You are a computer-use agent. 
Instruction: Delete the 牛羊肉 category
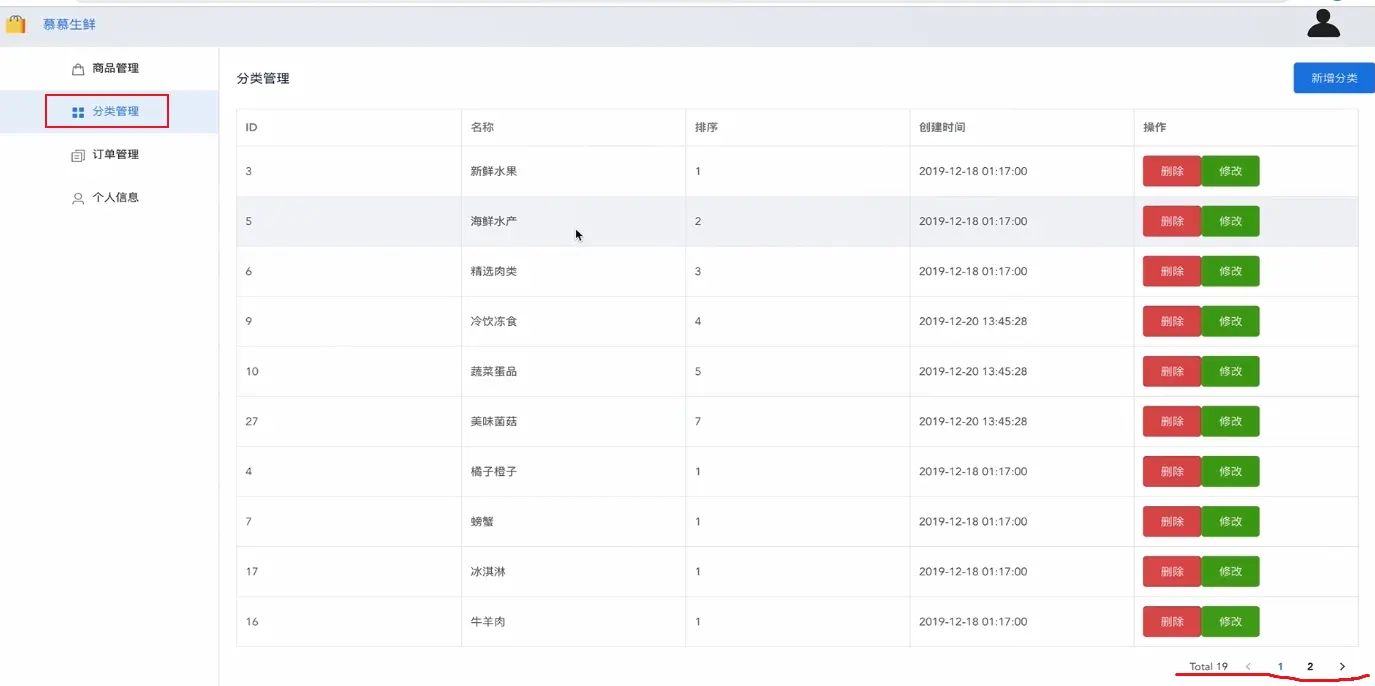(1171, 621)
